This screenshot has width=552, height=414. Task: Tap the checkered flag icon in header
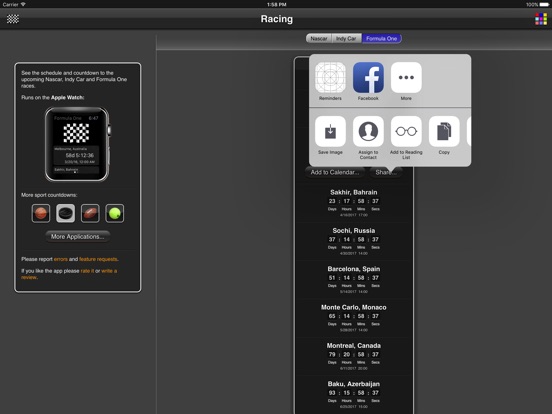(13, 19)
